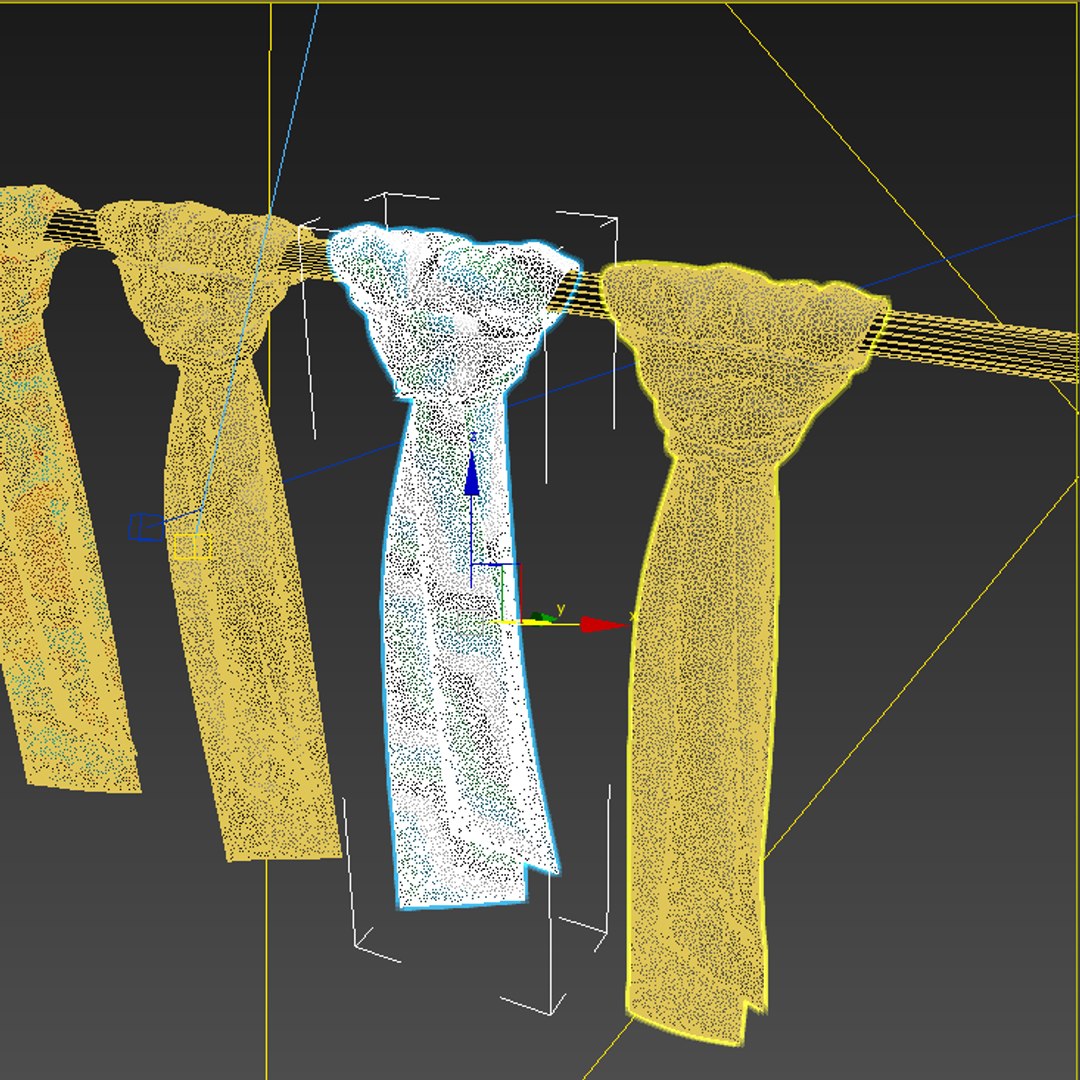1080x1080 pixels.
Task: Select the blue camera helper box
Action: (x=146, y=527)
